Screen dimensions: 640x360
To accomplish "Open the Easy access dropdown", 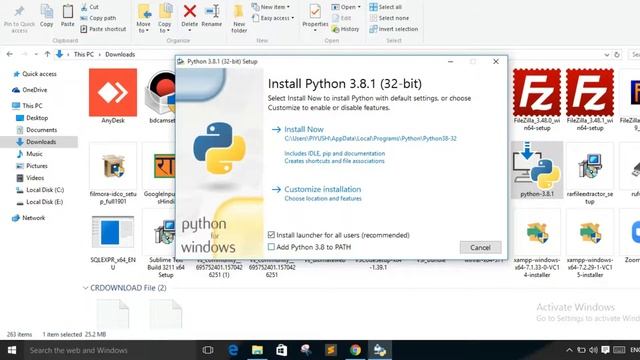I will (x=273, y=18).
